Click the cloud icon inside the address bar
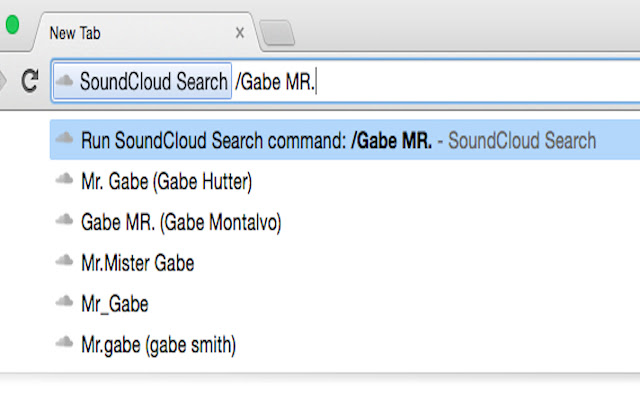The width and height of the screenshot is (640, 400). pyautogui.click(x=66, y=82)
